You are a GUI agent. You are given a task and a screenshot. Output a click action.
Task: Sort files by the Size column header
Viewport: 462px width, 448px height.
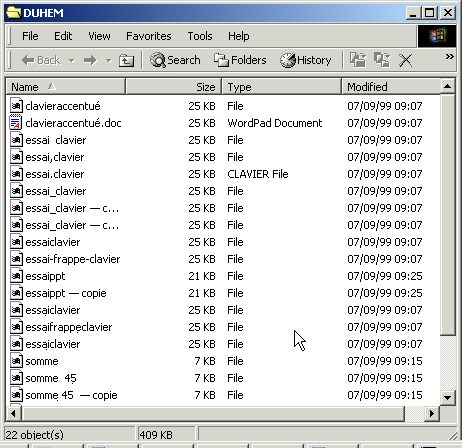tap(173, 87)
